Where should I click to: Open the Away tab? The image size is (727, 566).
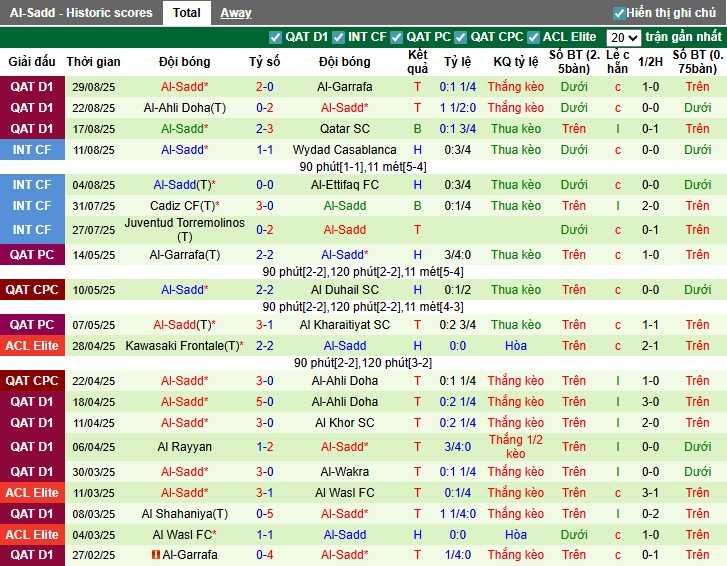236,13
